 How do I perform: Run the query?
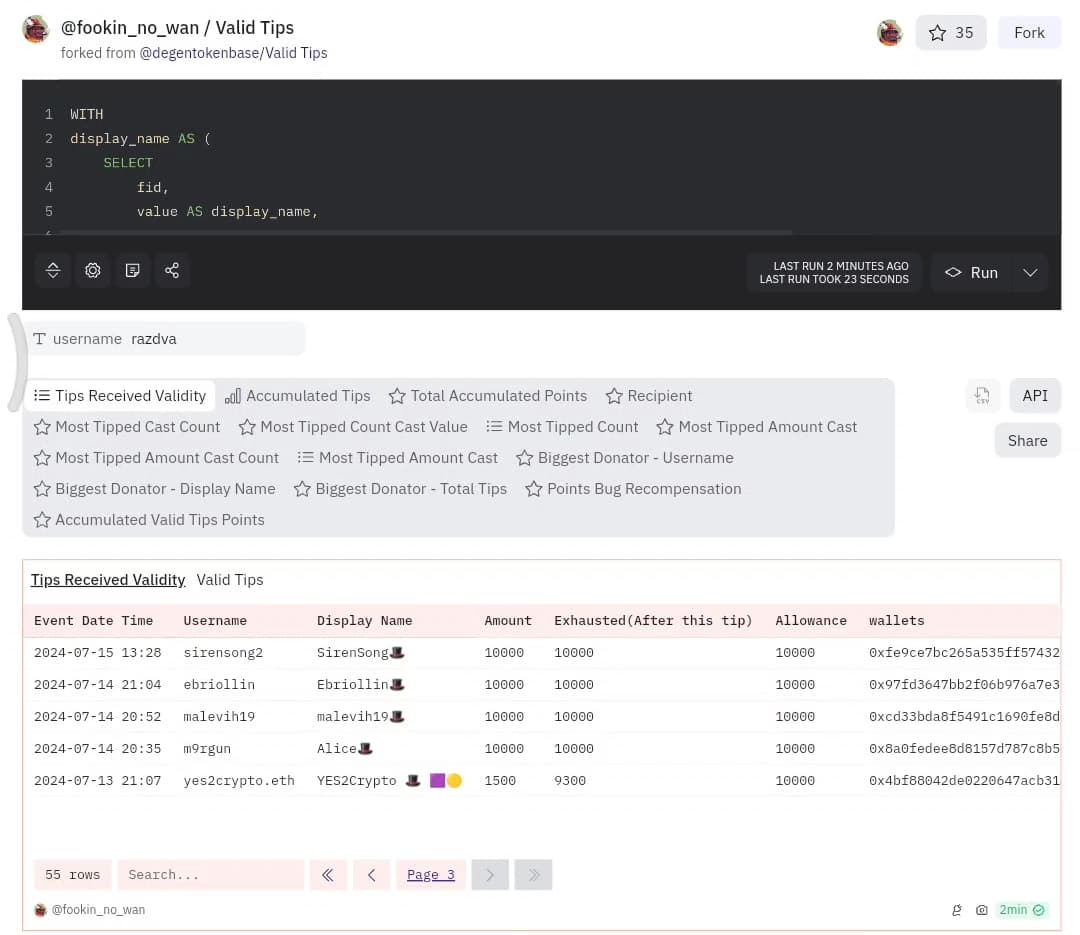coord(971,273)
